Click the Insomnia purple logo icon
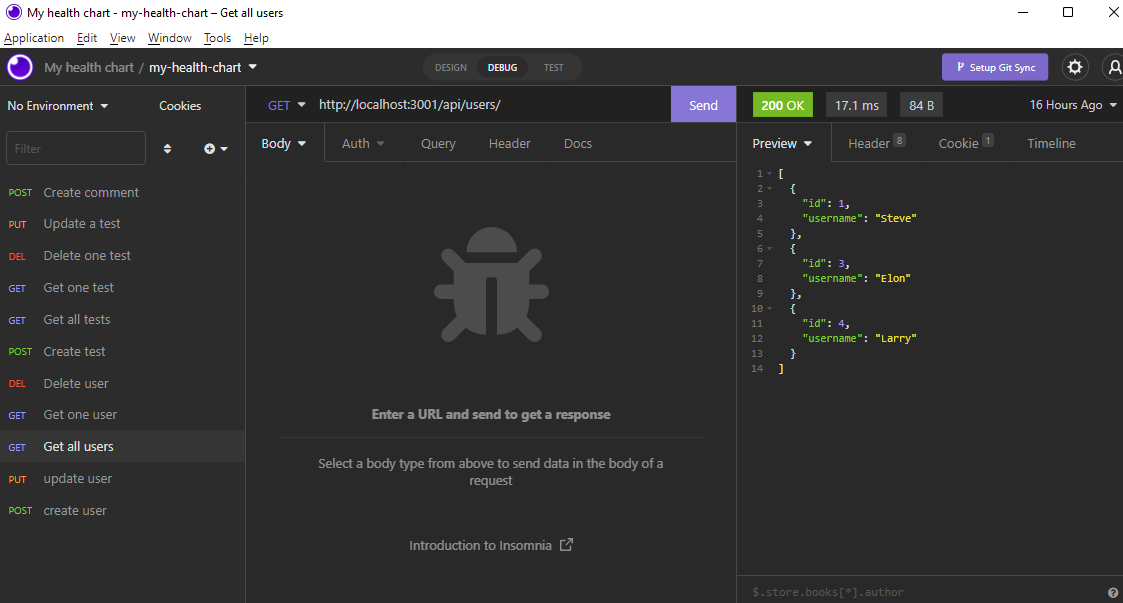Screen dimensions: 1123x603 (20, 67)
